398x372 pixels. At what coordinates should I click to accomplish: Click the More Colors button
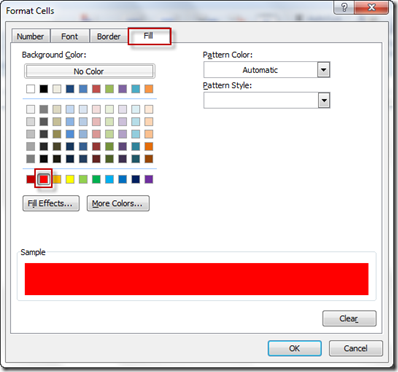coord(118,203)
